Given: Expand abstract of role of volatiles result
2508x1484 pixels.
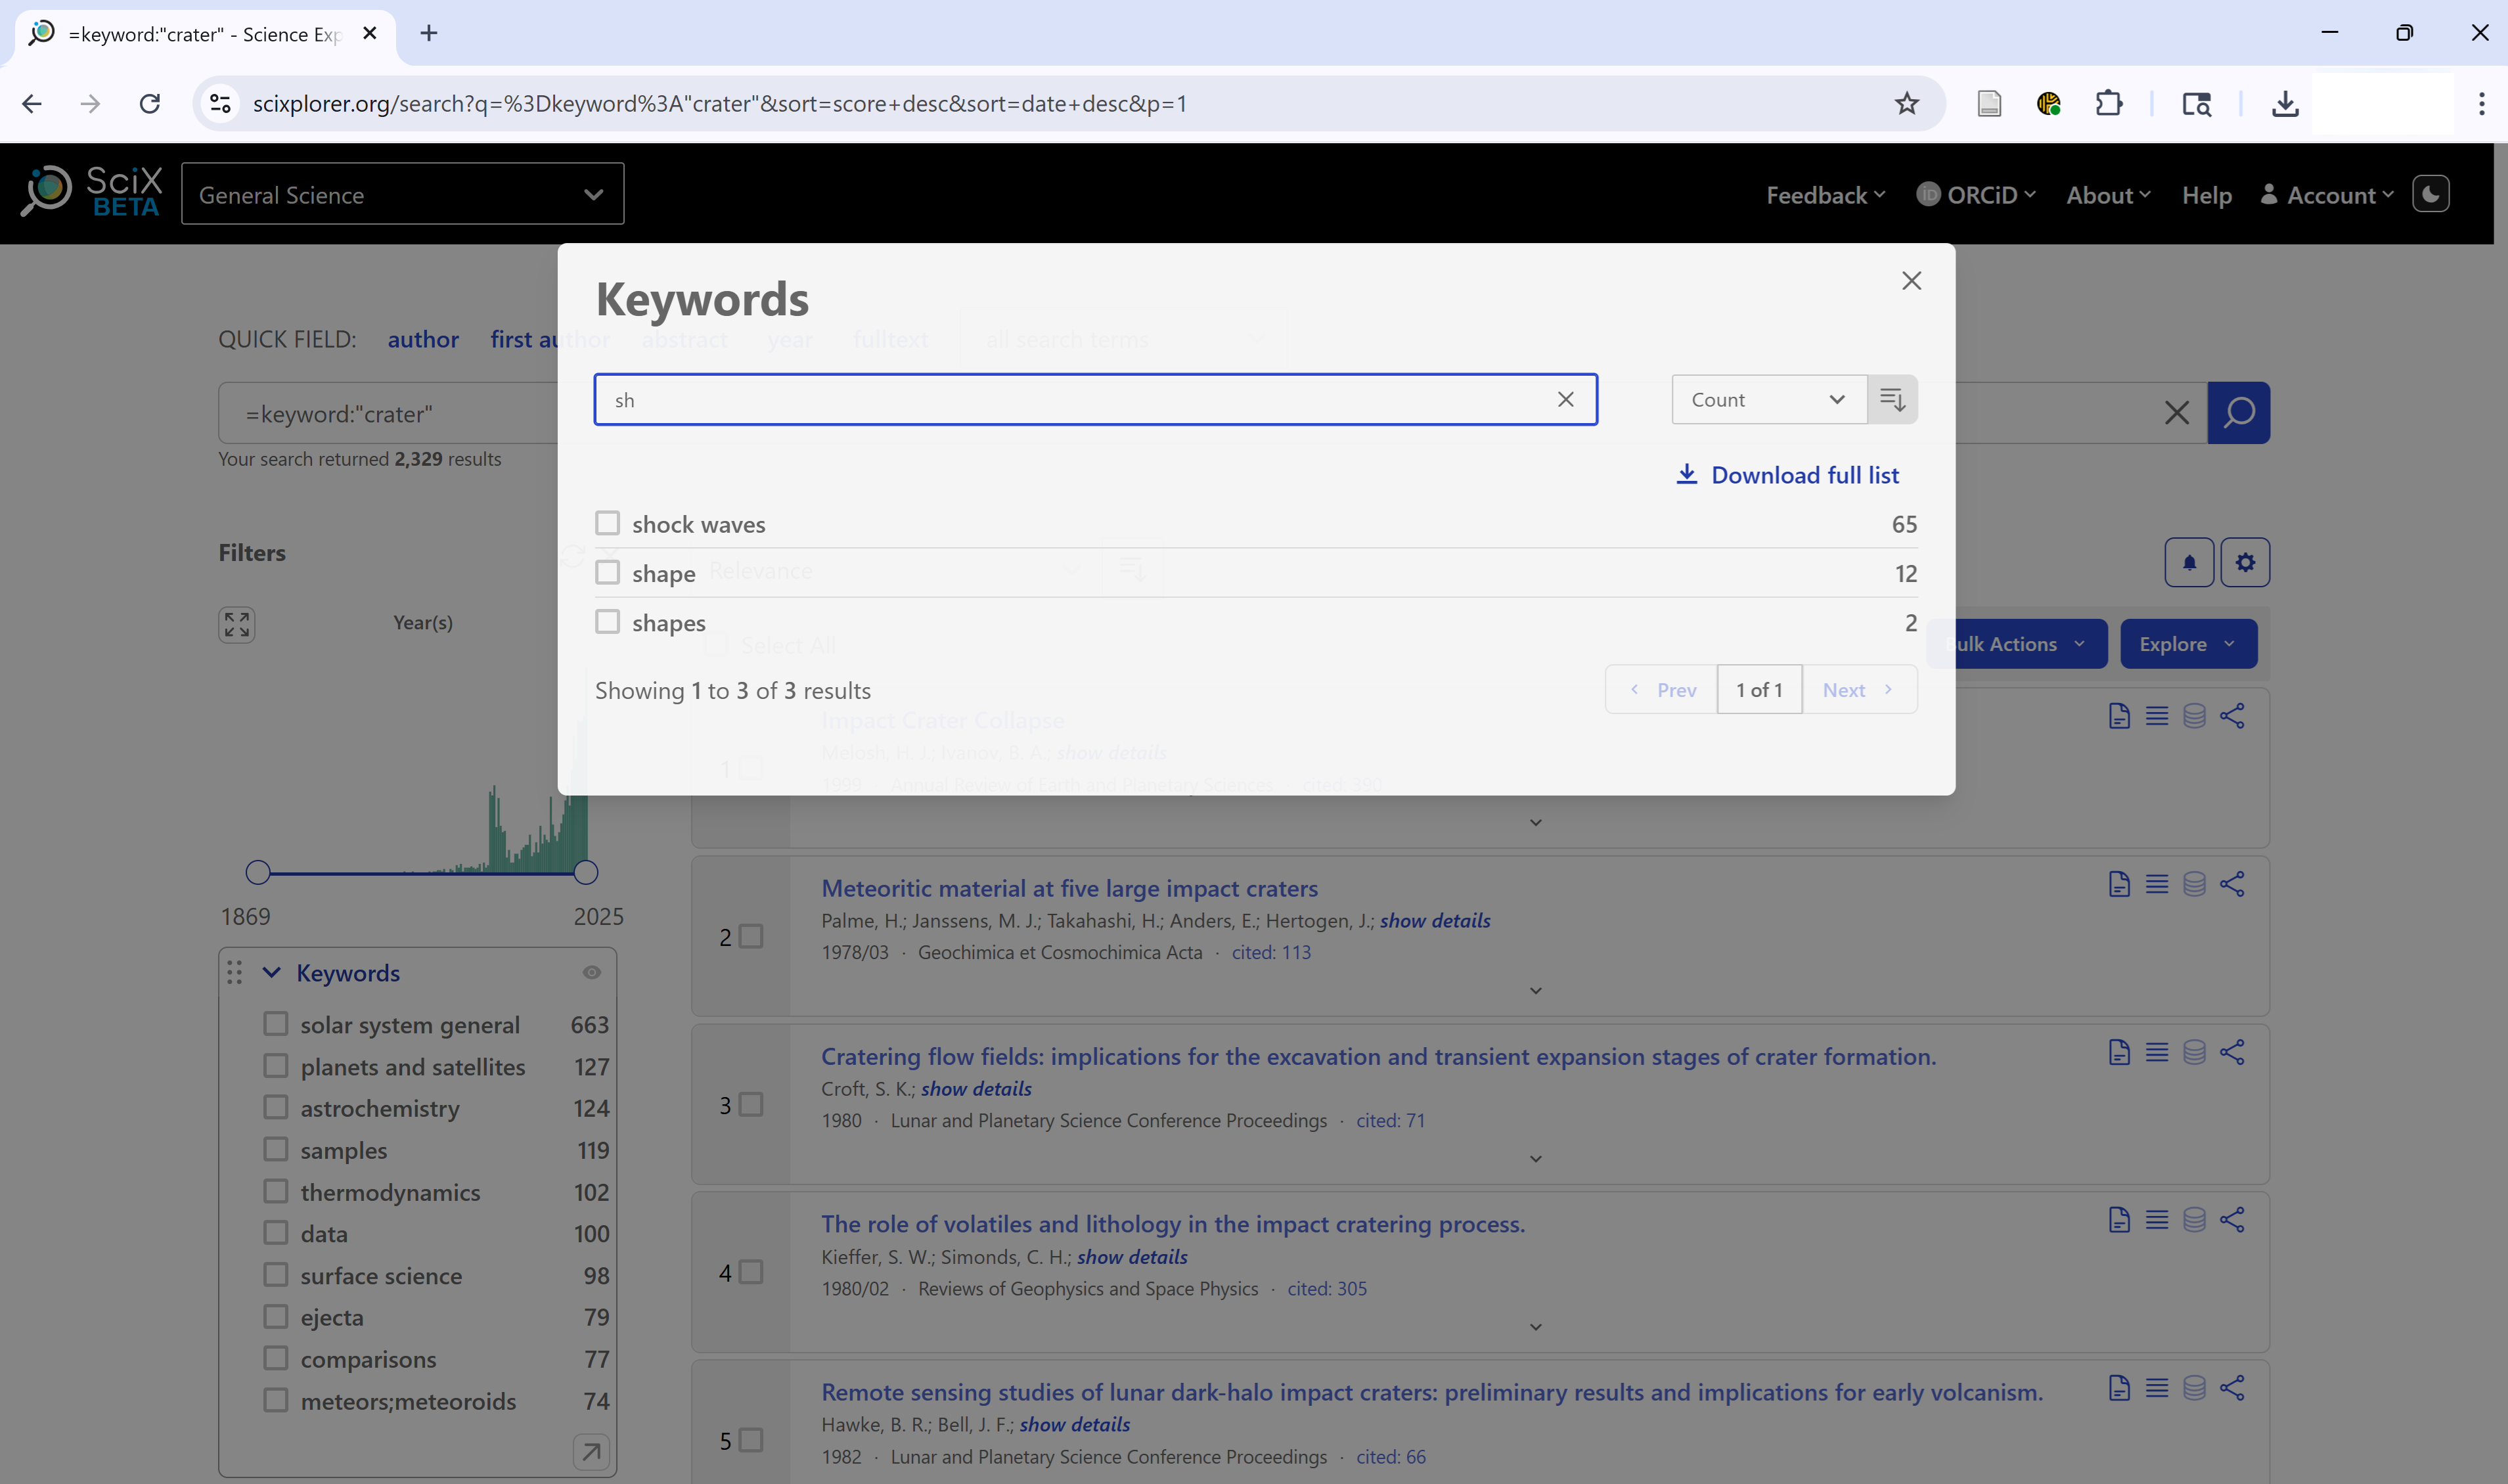Looking at the screenshot, I should [1536, 1327].
